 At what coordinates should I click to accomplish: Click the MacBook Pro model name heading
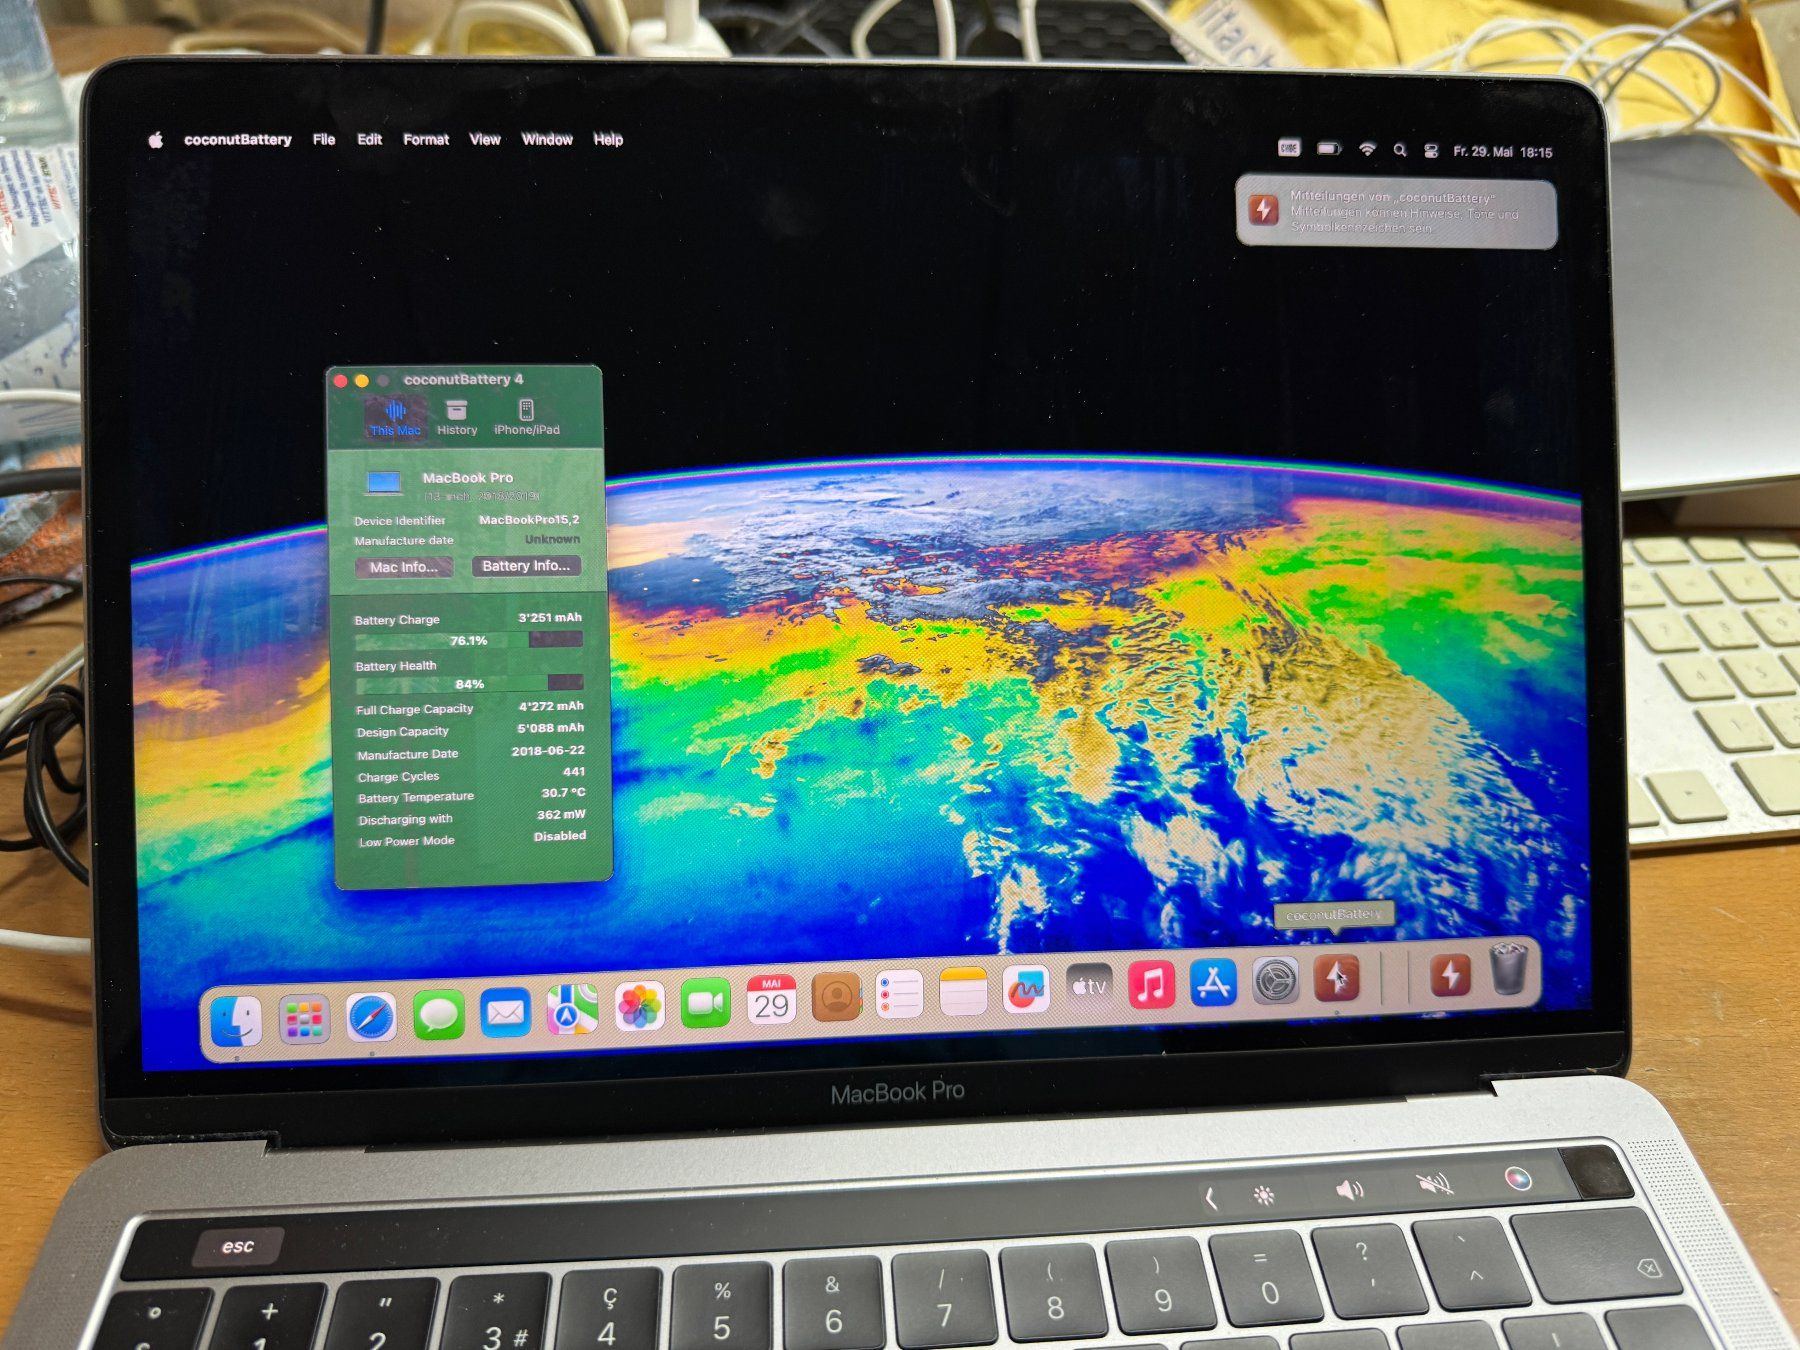click(468, 478)
